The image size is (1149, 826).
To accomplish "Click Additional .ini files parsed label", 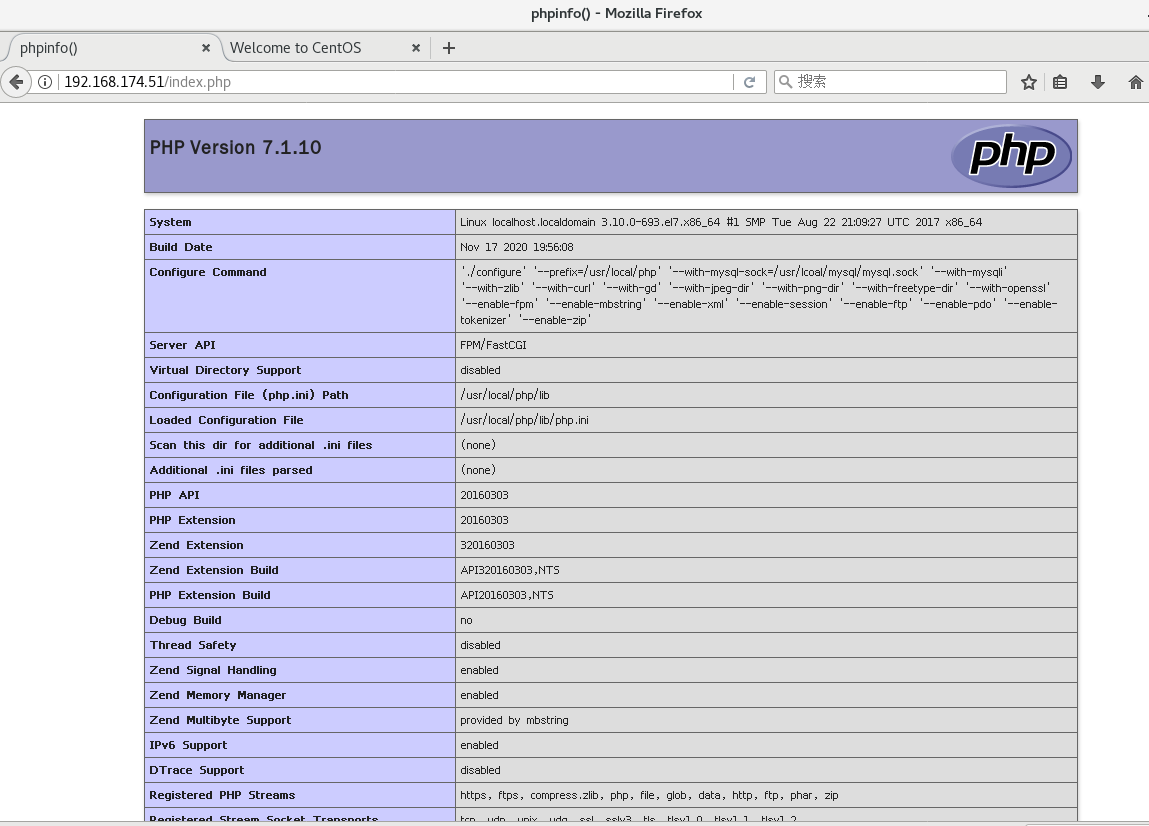I will pos(231,470).
